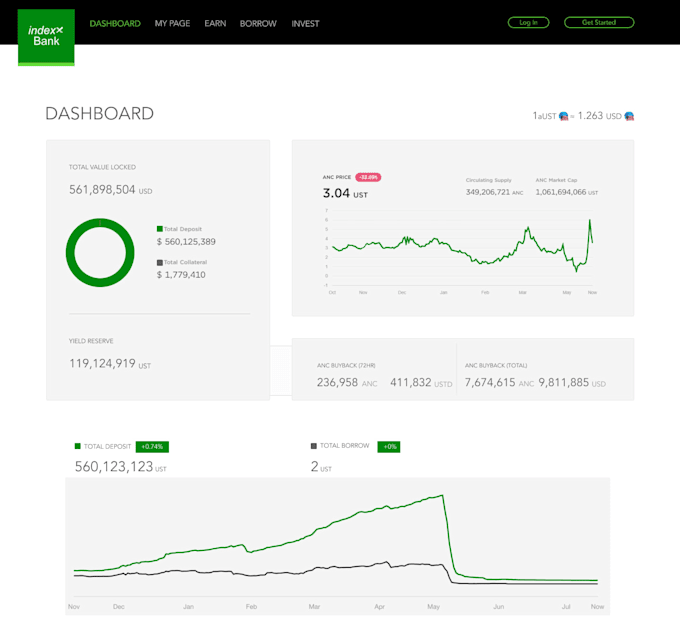Click the May label on deposit chart axis
Image resolution: width=680 pixels, height=630 pixels.
pyautogui.click(x=433, y=607)
